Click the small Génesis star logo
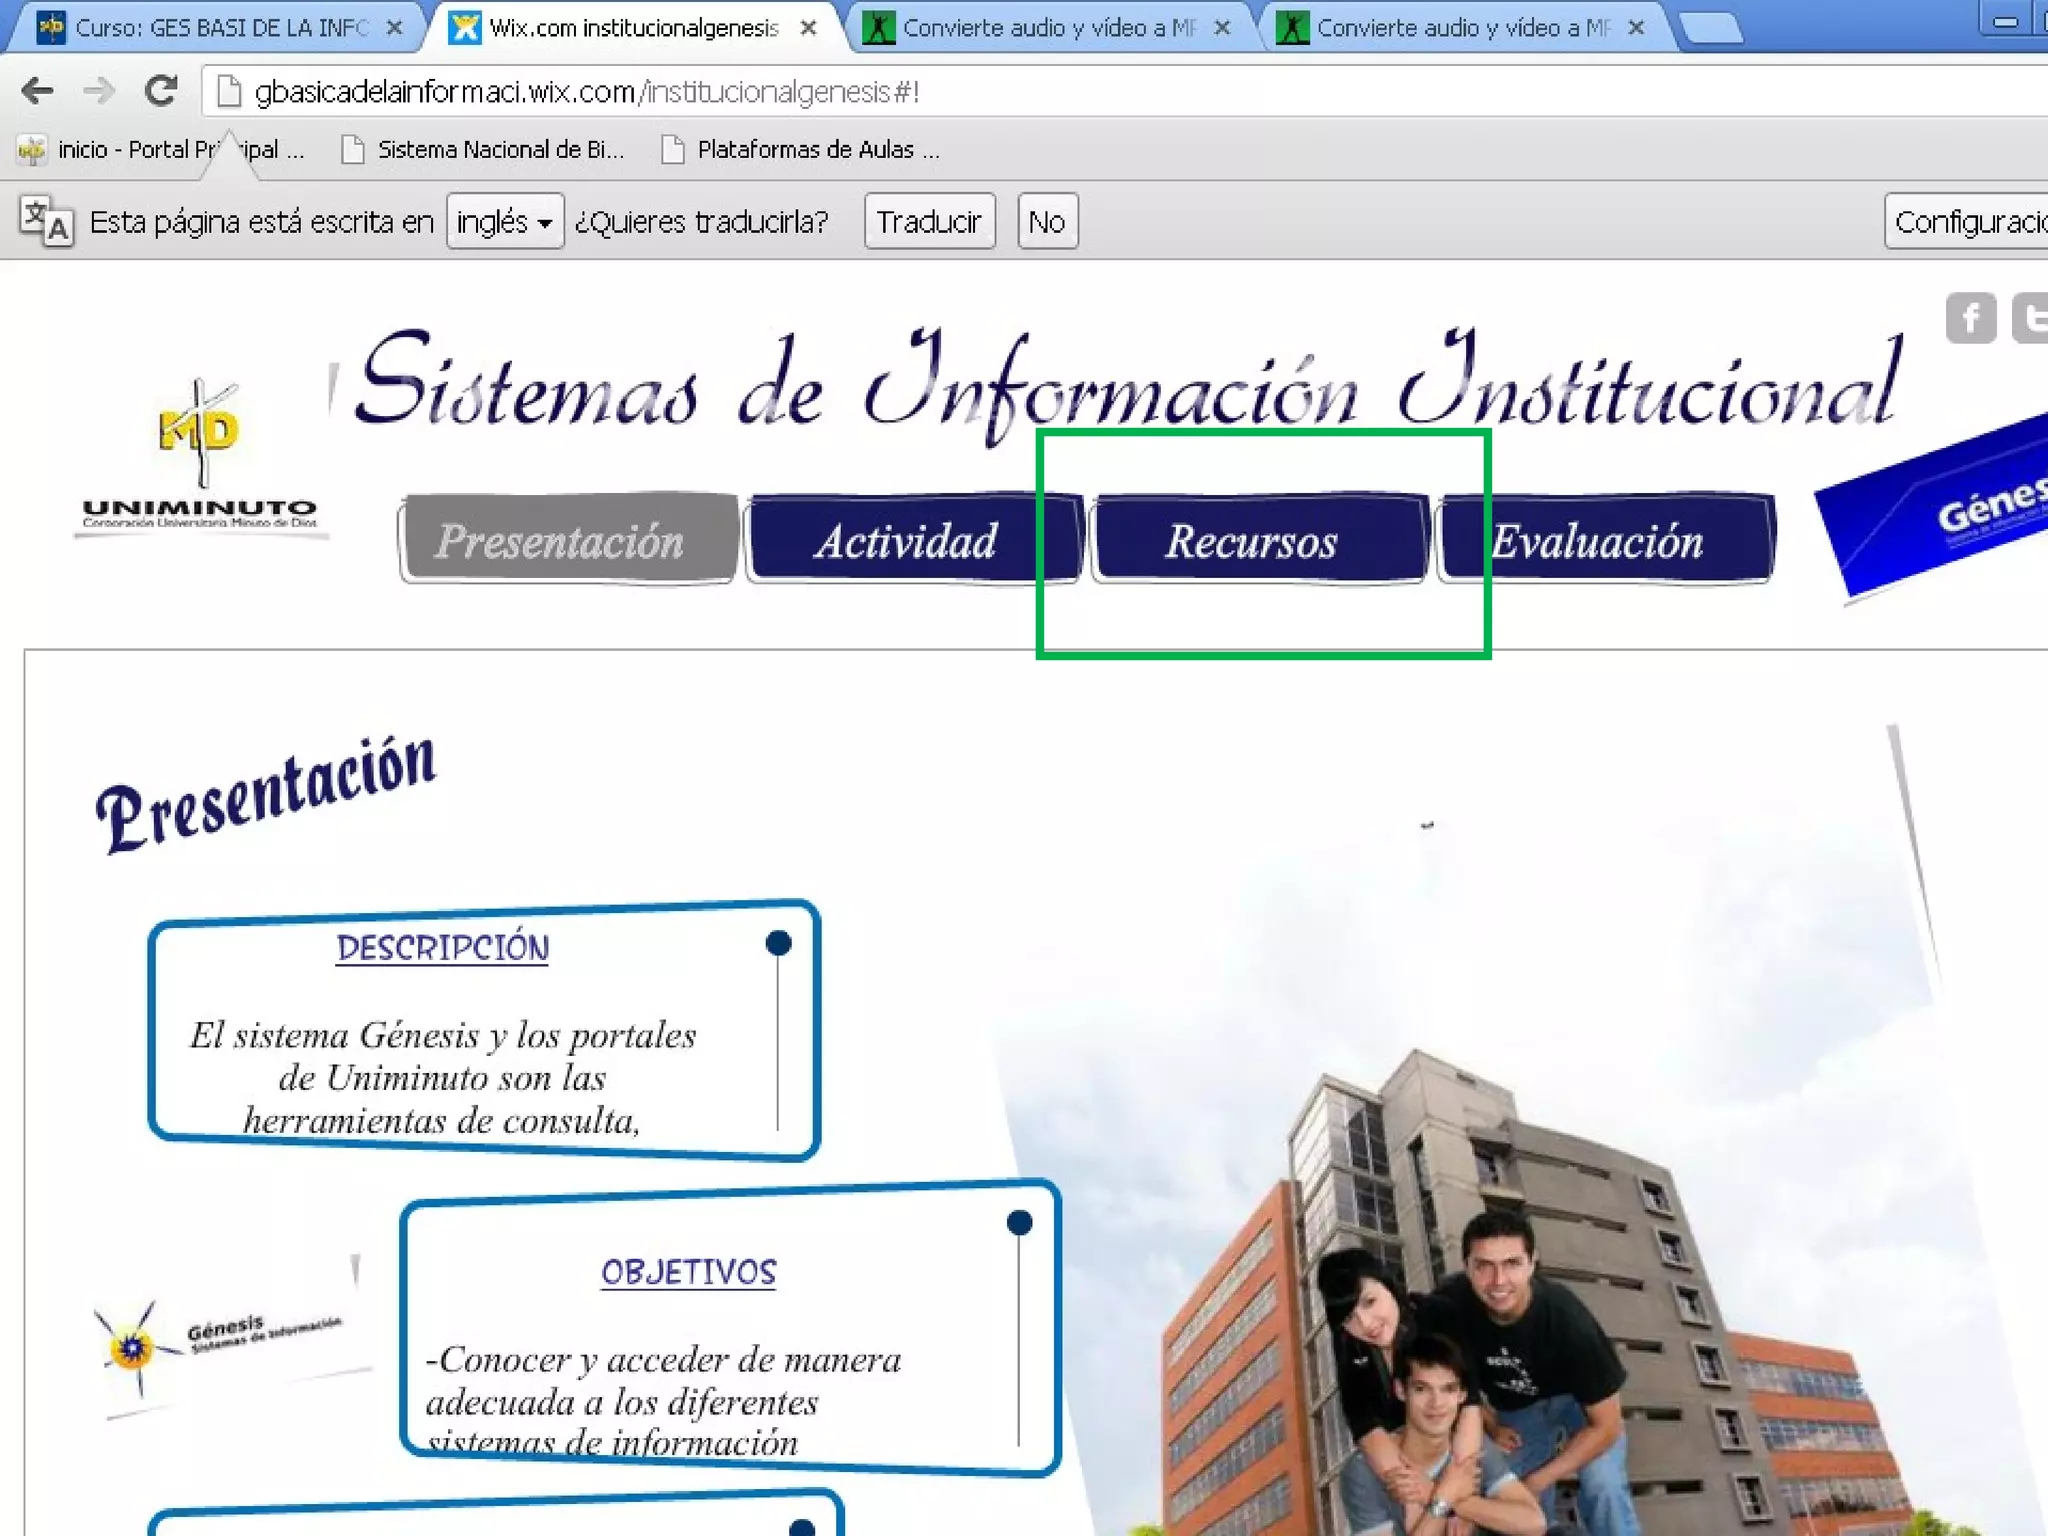 (132, 1347)
